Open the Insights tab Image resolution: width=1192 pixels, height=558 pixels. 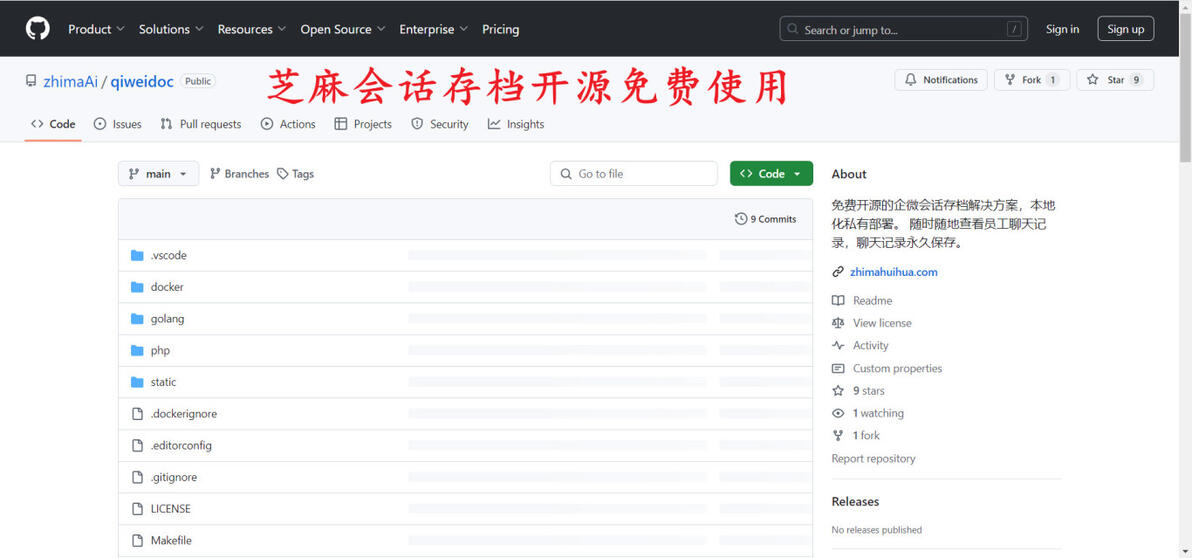[516, 124]
